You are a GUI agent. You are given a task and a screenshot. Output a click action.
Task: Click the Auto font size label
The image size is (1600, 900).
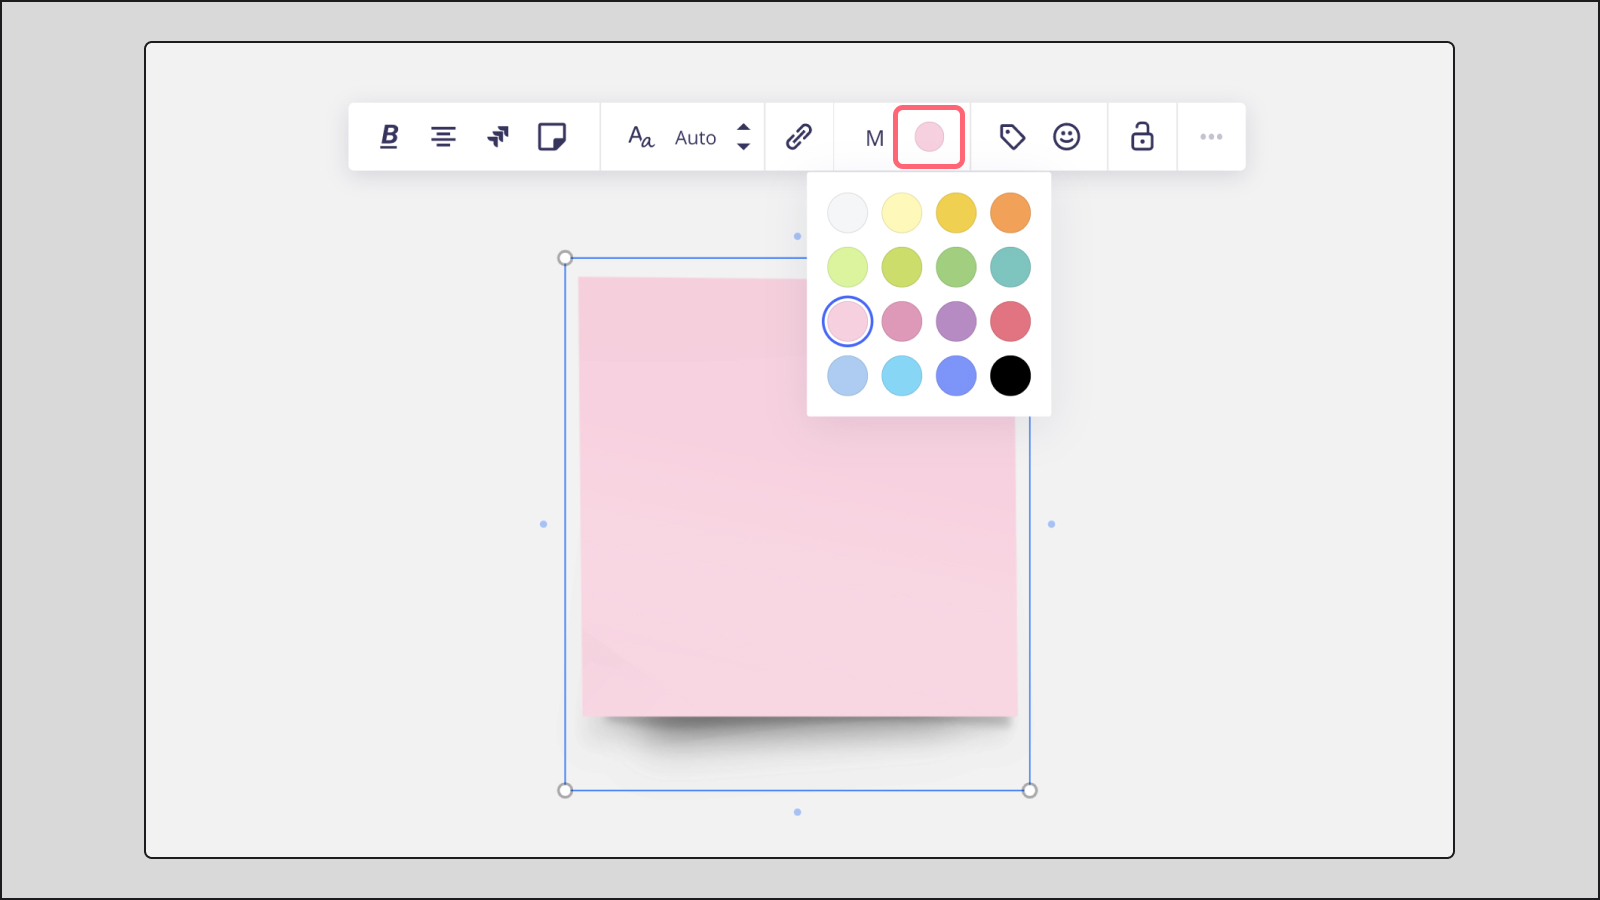coord(695,137)
